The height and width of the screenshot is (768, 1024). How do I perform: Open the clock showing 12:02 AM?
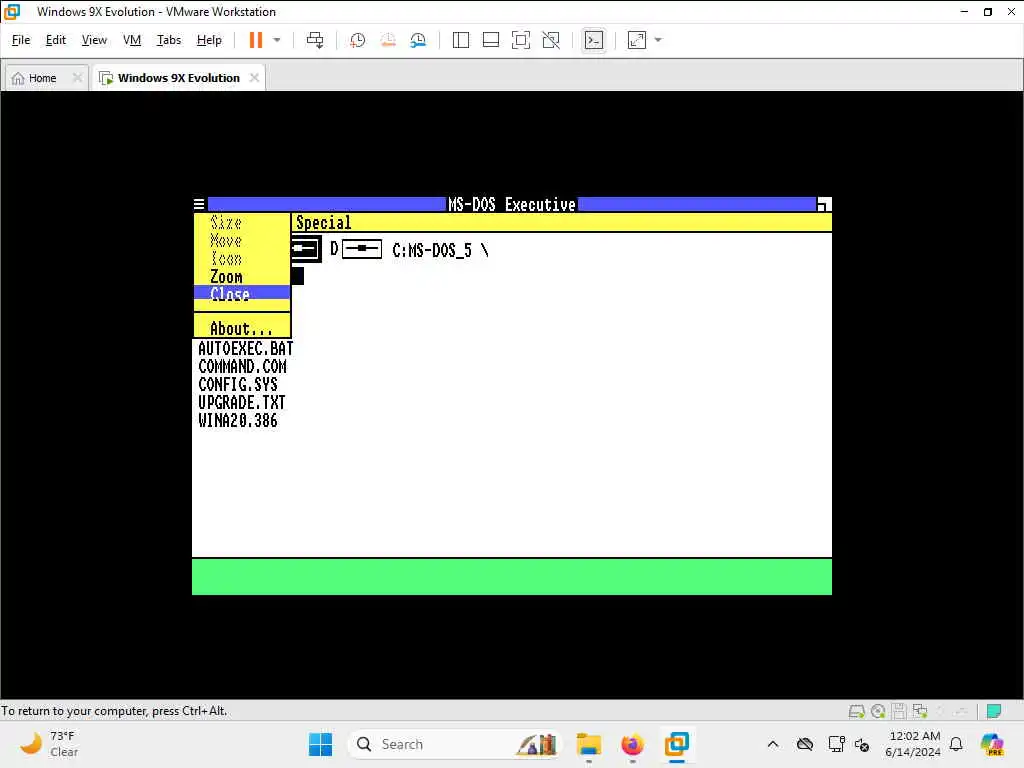[x=913, y=744]
